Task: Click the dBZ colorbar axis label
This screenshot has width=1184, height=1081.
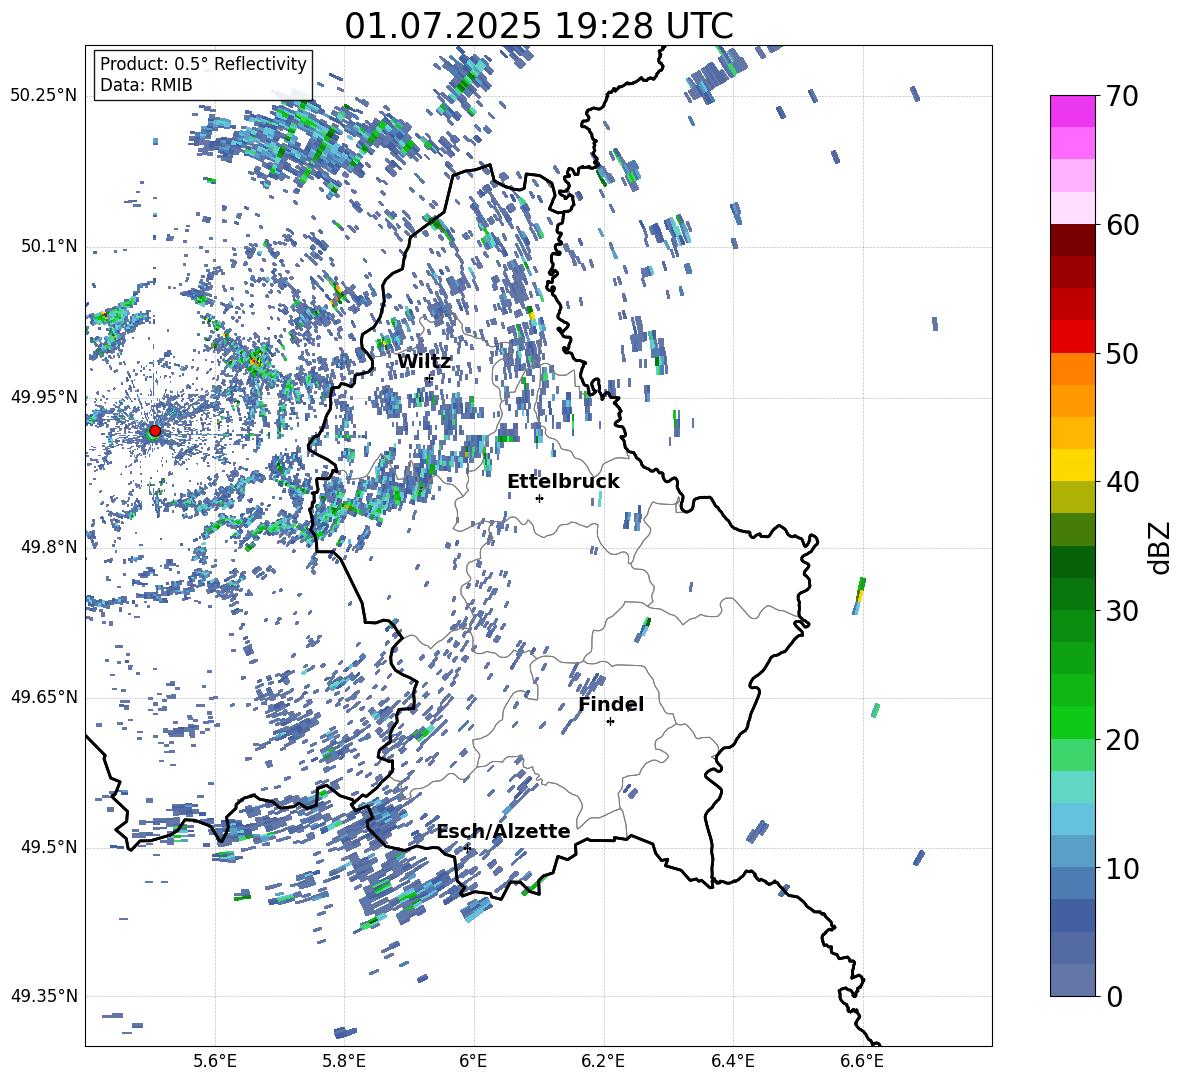Action: click(1161, 547)
